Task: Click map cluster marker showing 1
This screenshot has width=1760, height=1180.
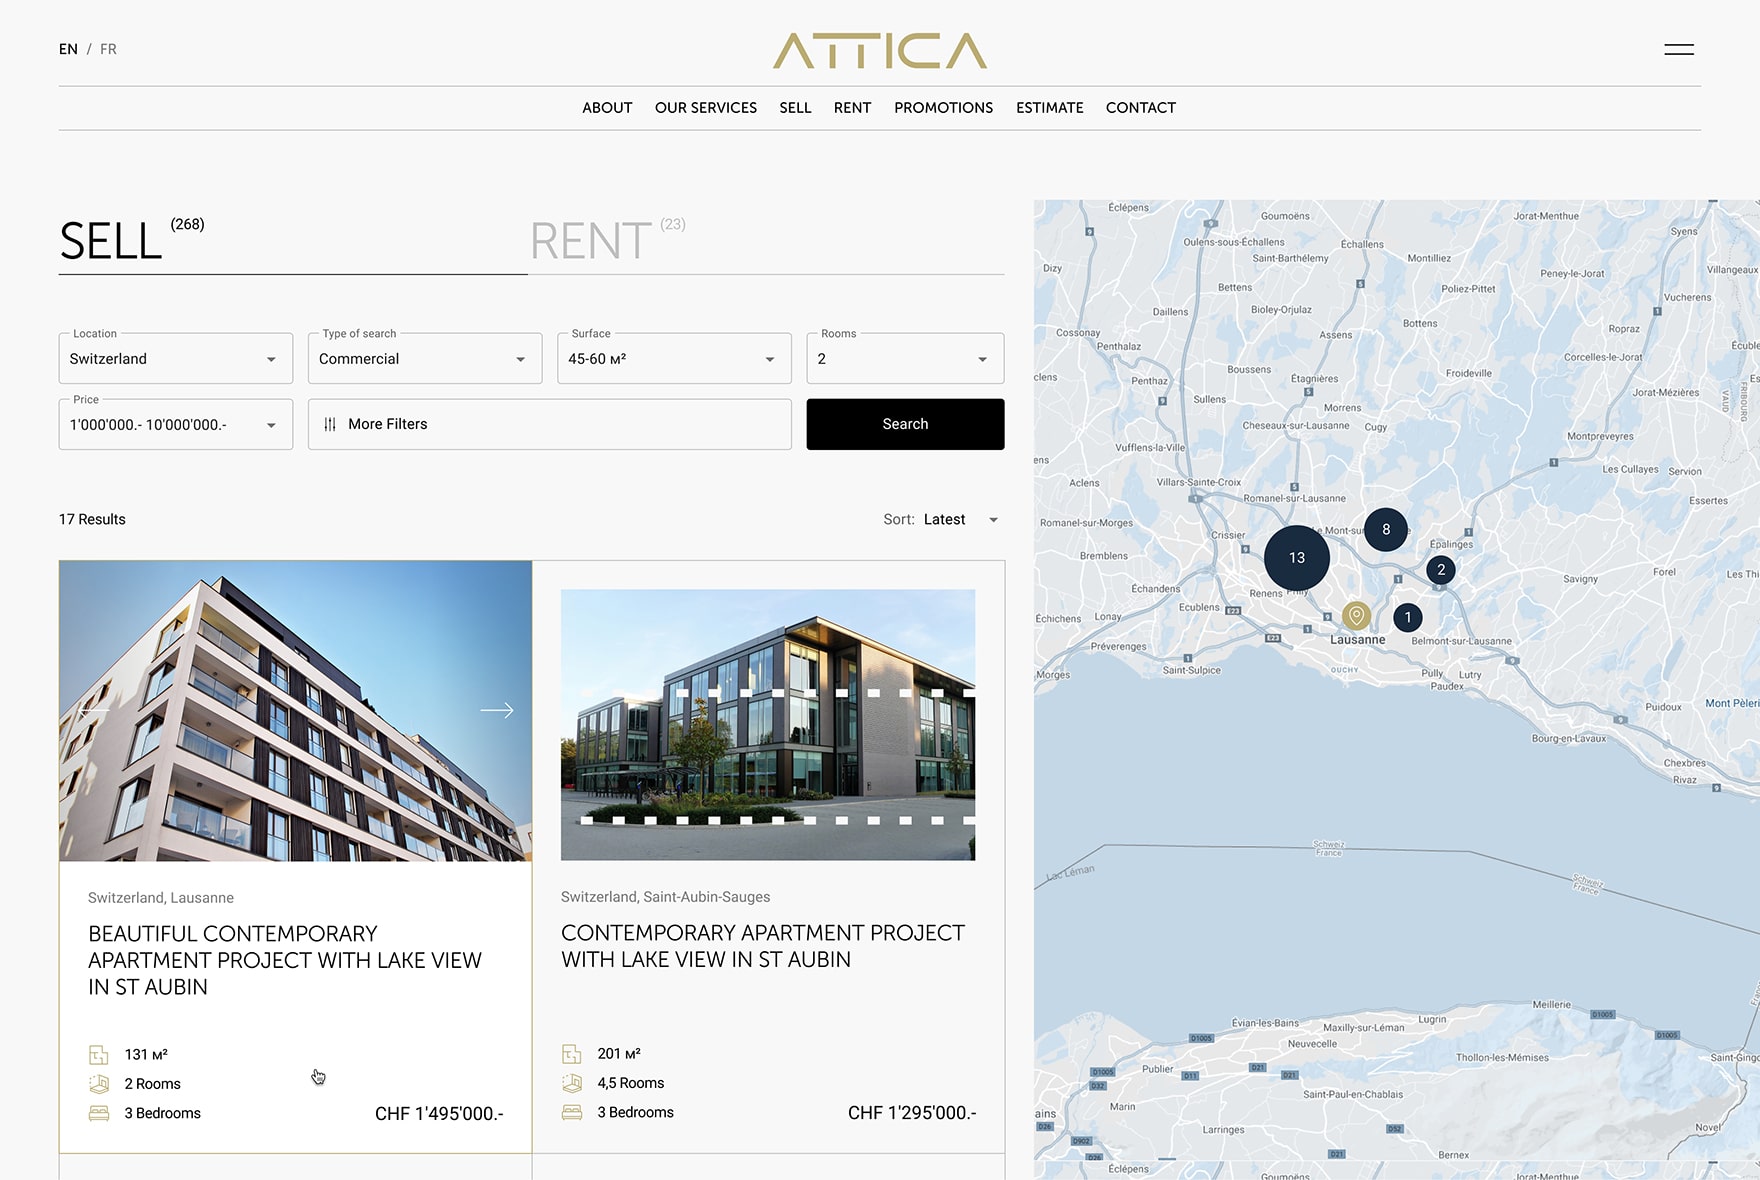Action: click(x=1408, y=617)
